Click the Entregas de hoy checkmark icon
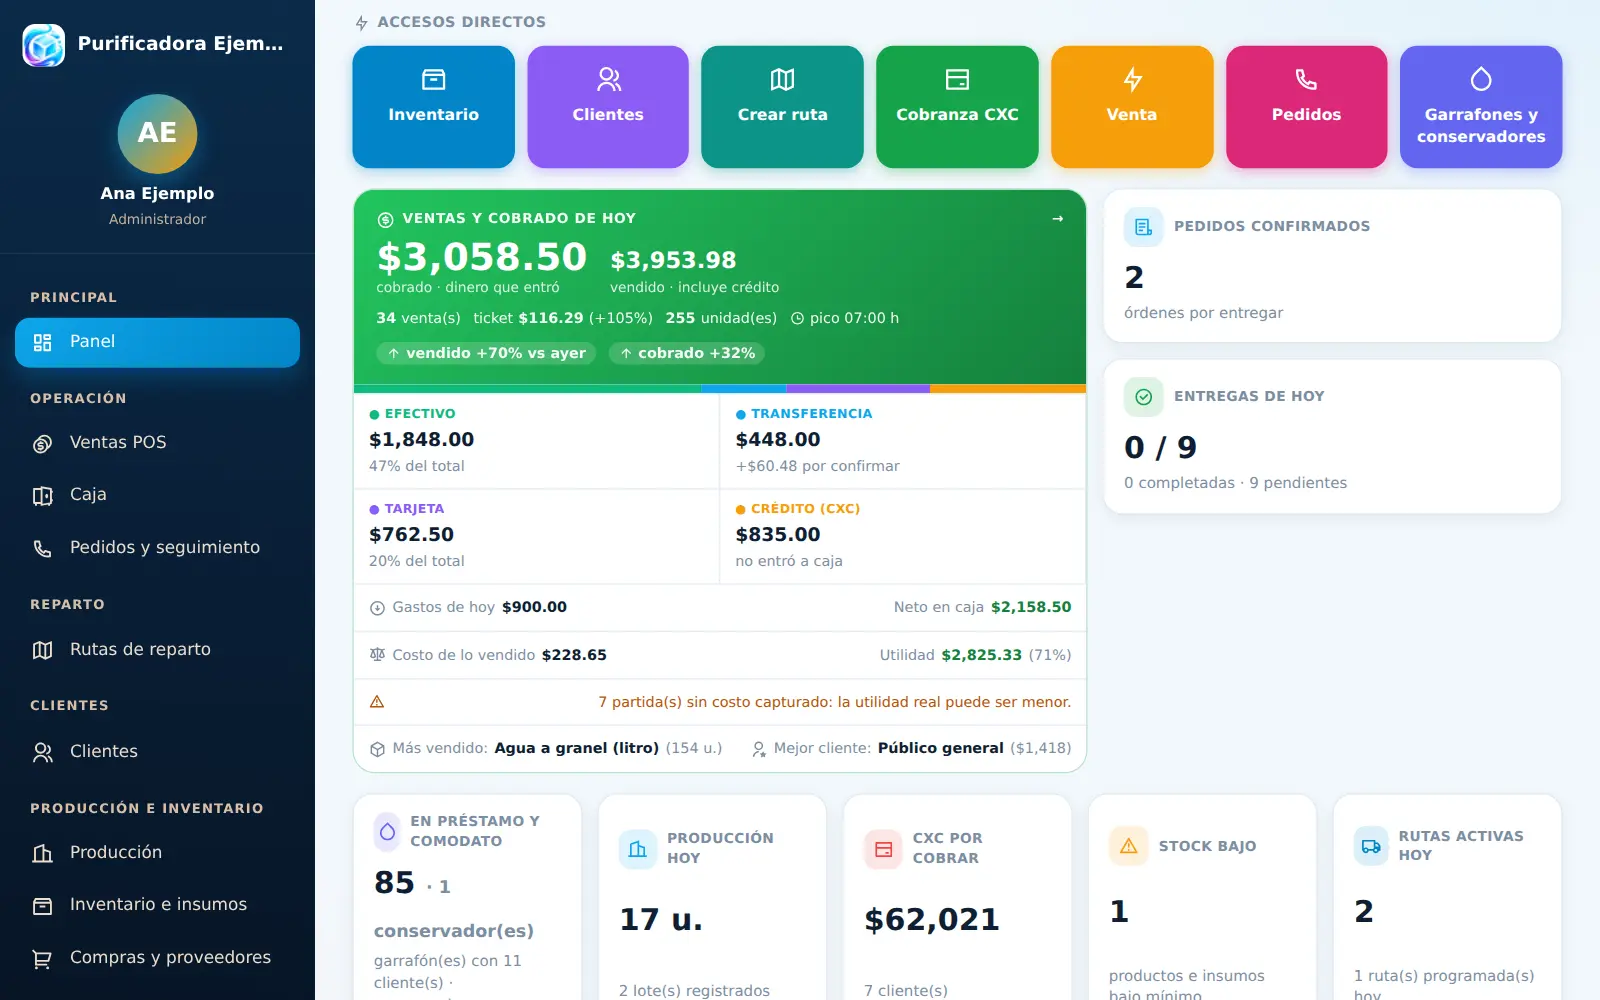This screenshot has width=1600, height=1000. (1144, 397)
